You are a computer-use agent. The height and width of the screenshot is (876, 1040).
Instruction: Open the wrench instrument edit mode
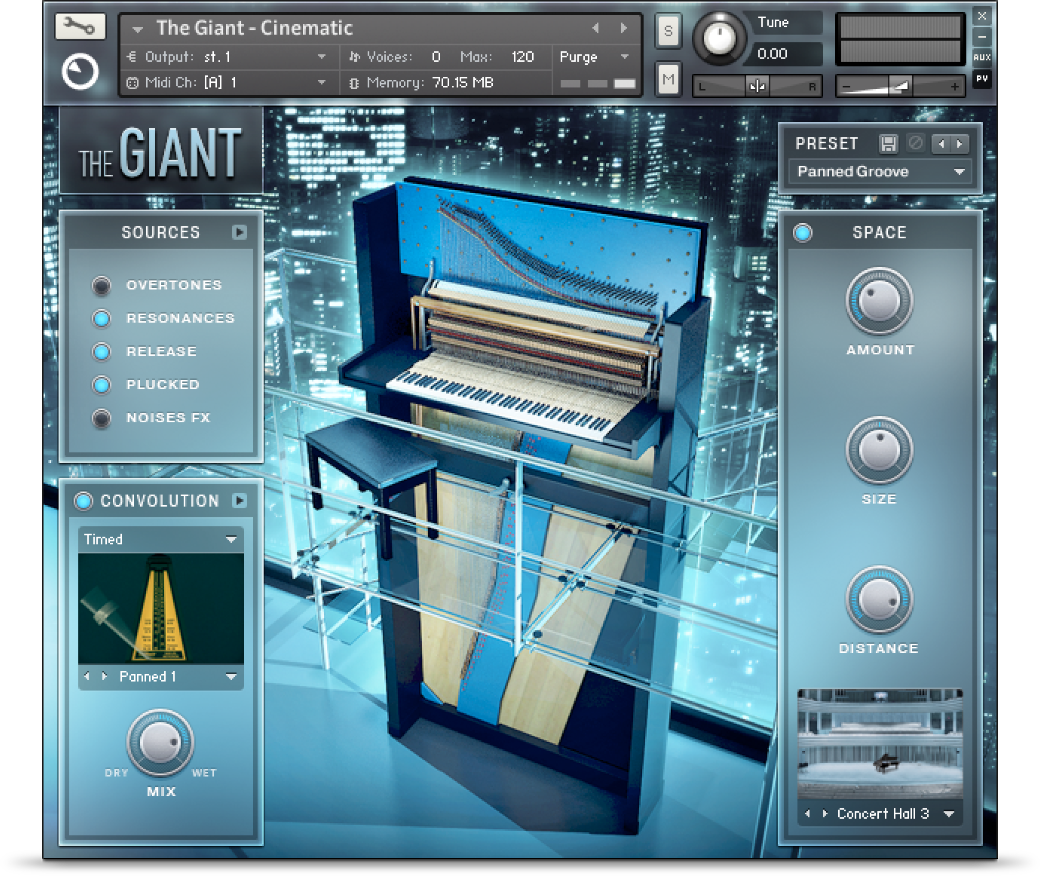click(x=80, y=27)
